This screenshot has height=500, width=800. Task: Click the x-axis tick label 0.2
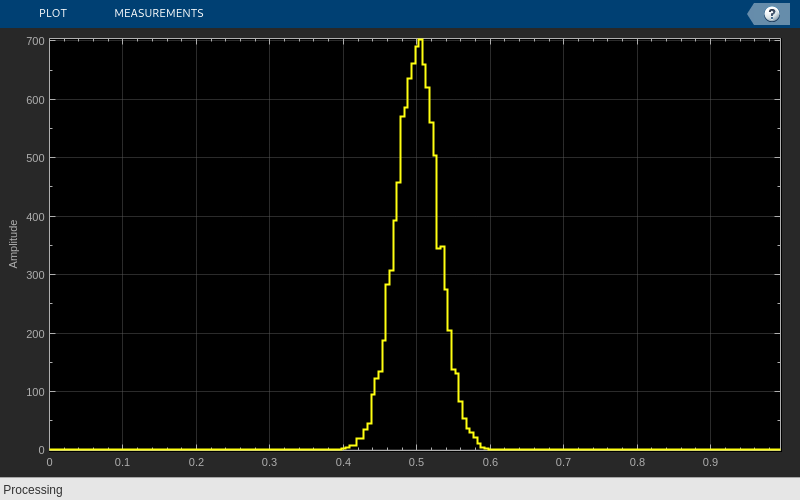coord(196,462)
